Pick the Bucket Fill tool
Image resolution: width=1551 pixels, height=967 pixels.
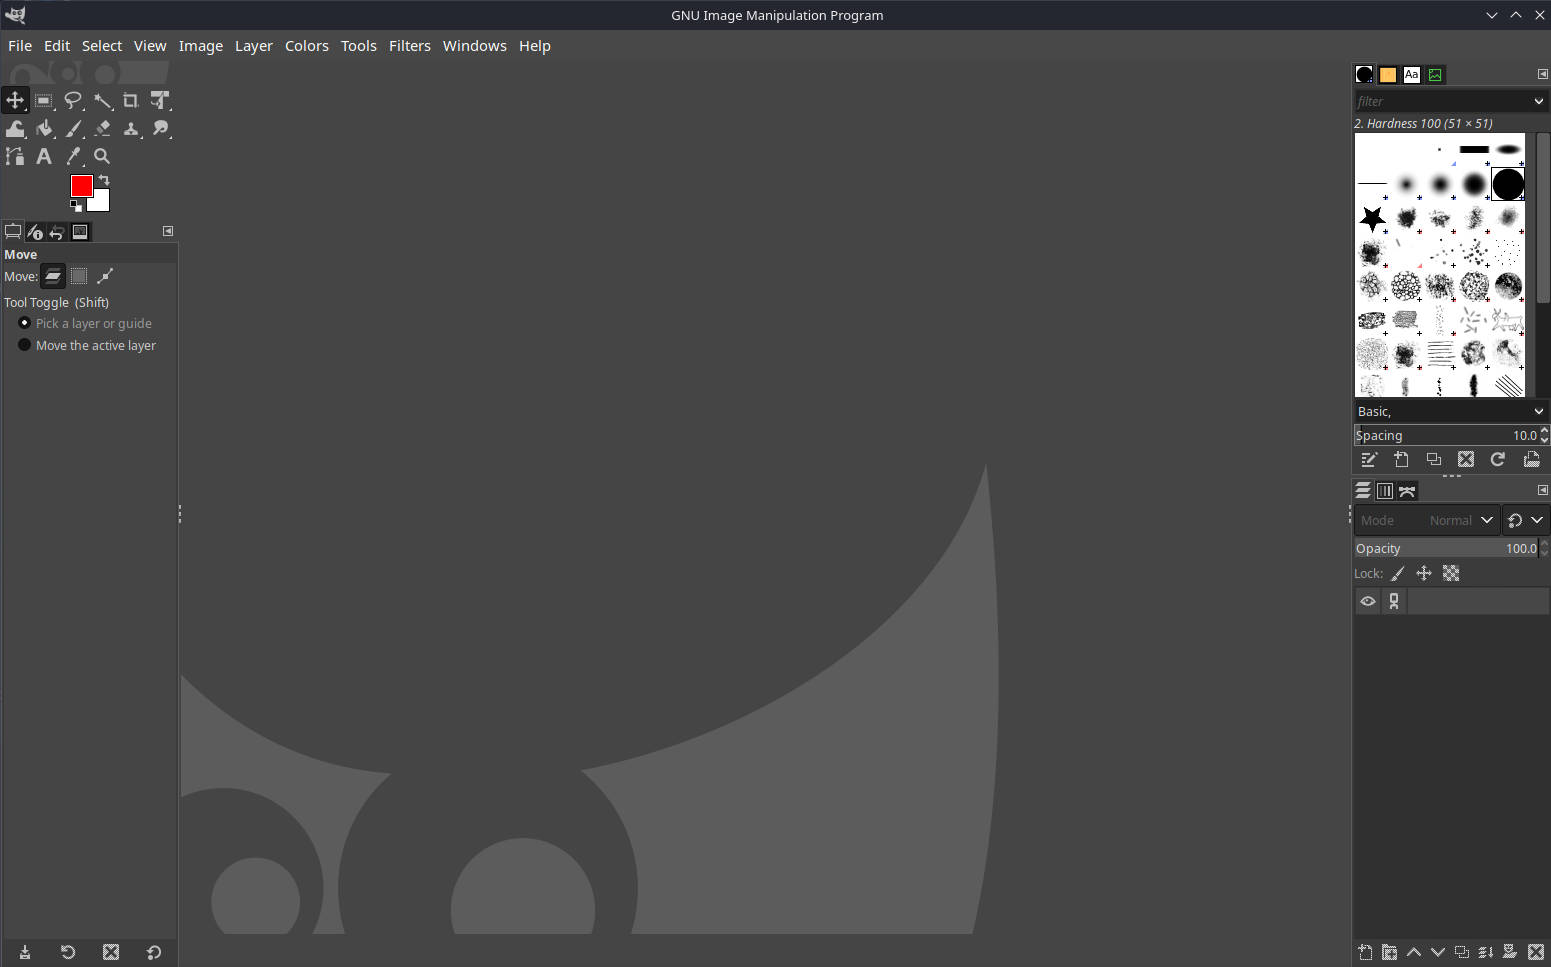(44, 128)
